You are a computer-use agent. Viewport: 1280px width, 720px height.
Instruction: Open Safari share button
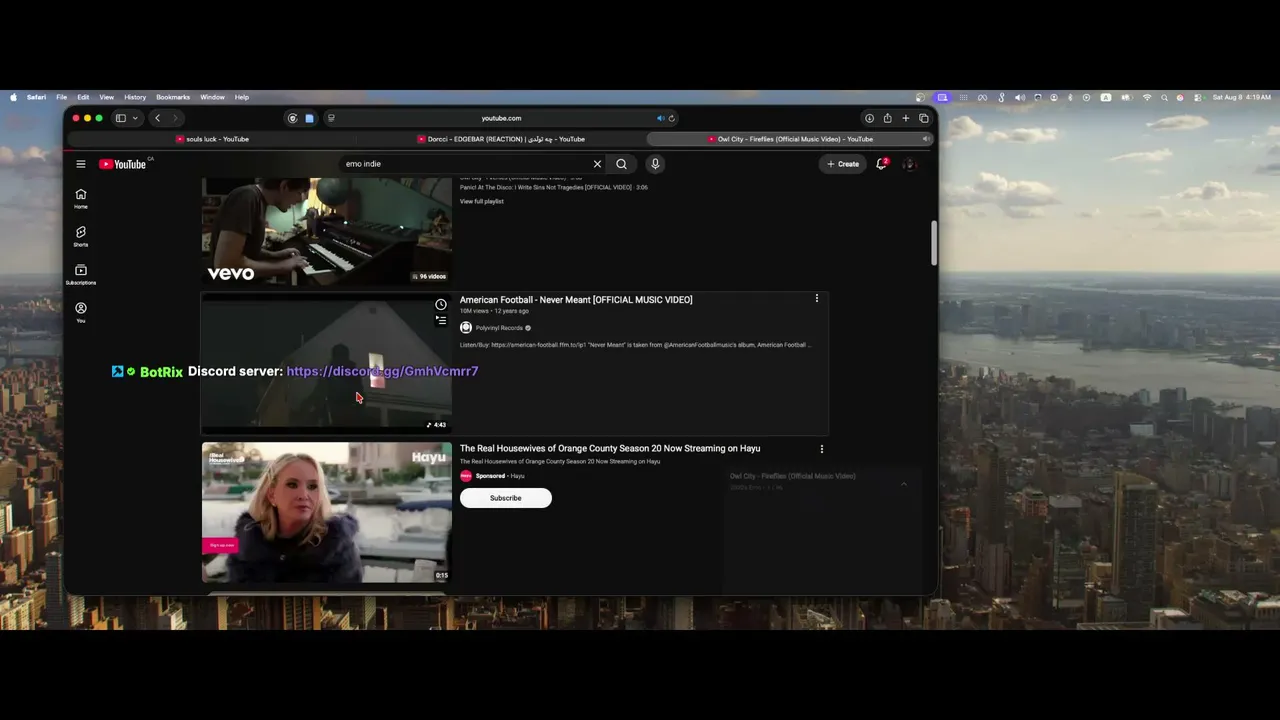click(x=887, y=118)
